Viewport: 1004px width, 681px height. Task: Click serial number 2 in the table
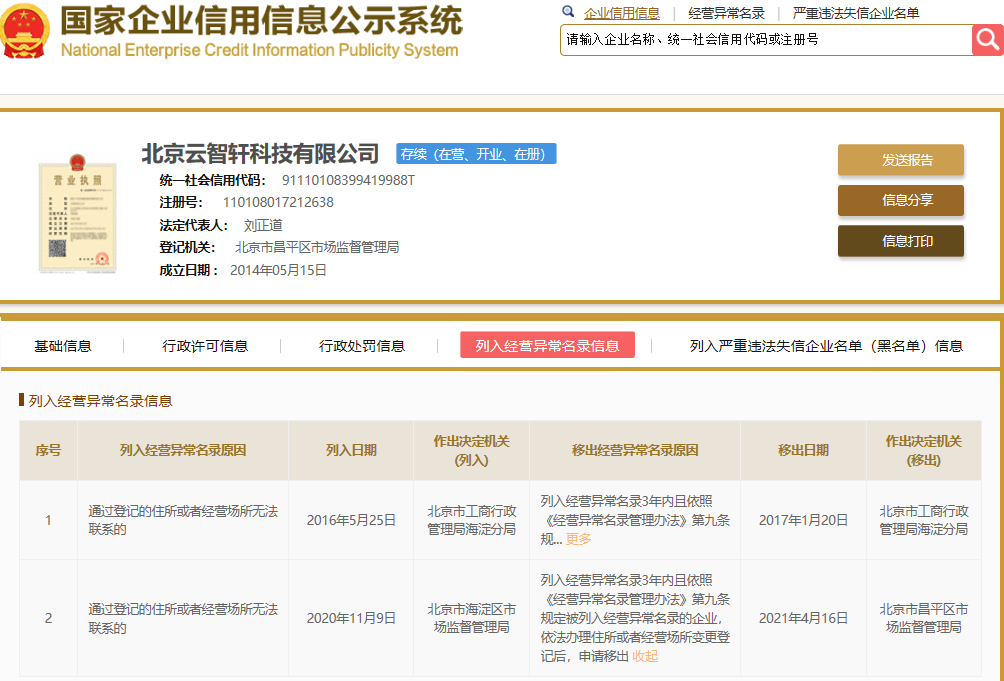pos(48,618)
